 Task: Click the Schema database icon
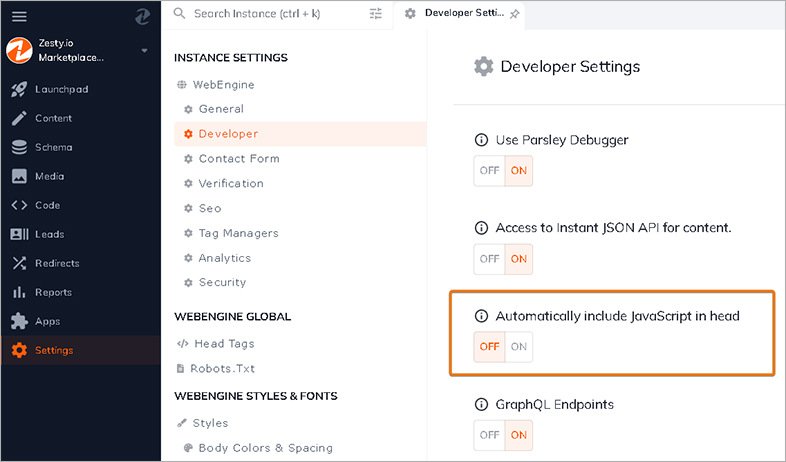pyautogui.click(x=19, y=147)
